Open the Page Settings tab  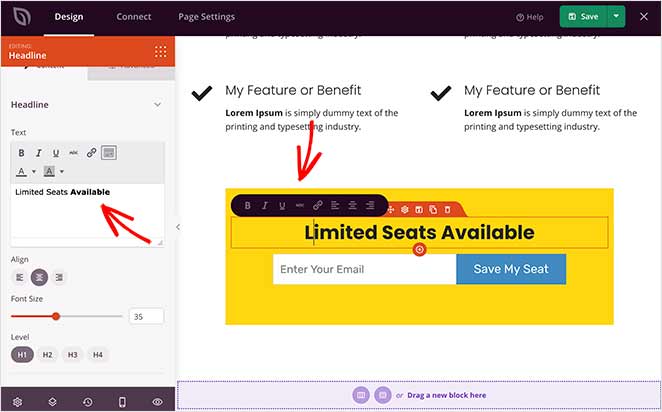coord(206,17)
